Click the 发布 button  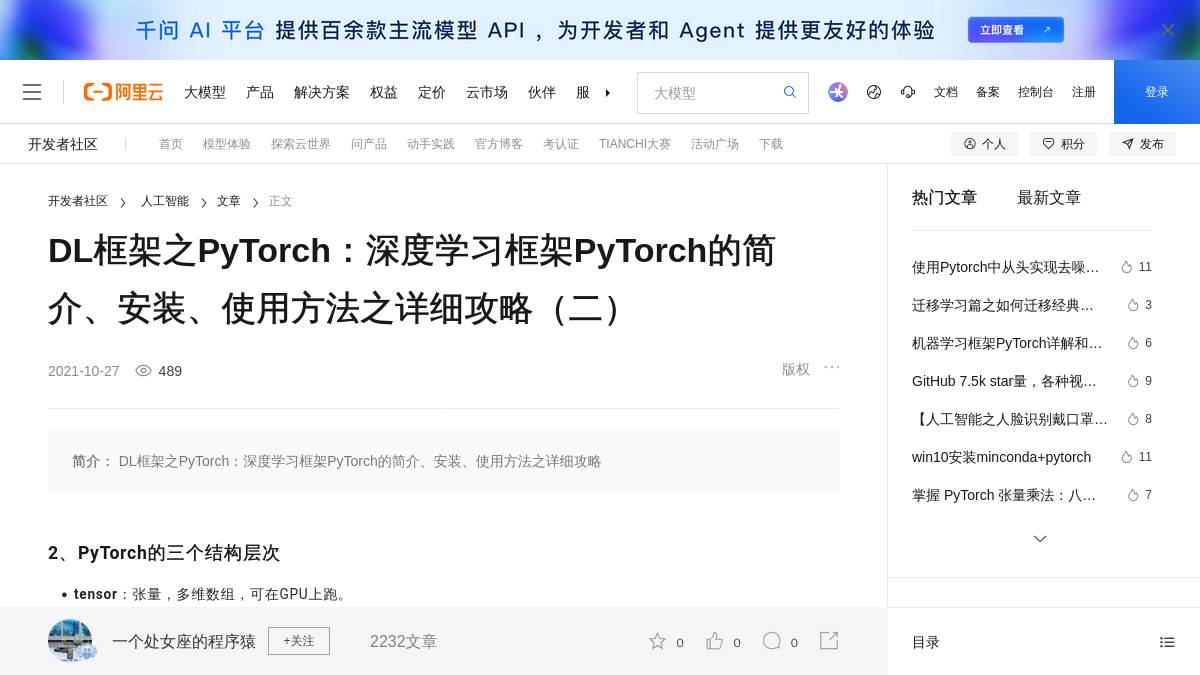coord(1142,144)
